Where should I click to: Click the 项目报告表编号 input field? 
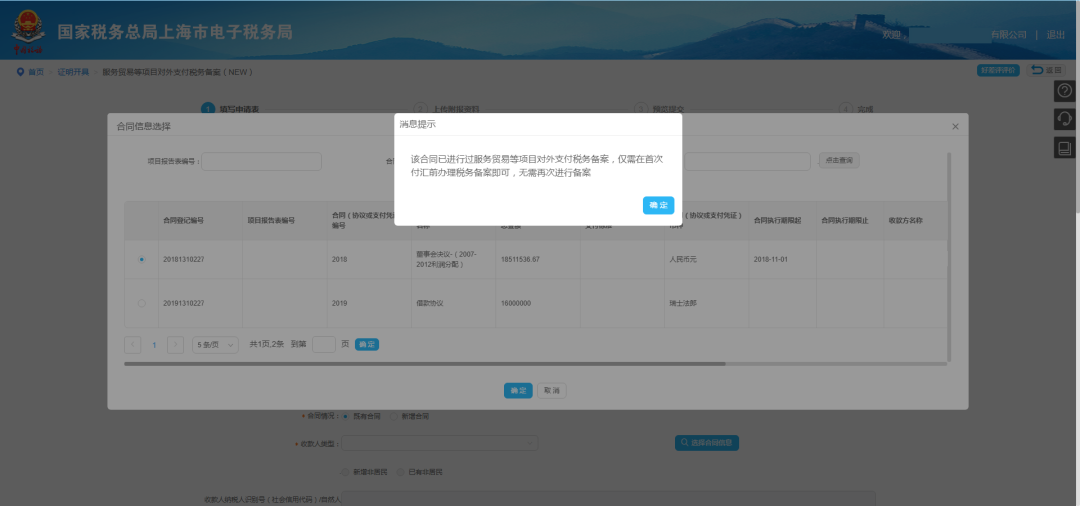(x=262, y=162)
